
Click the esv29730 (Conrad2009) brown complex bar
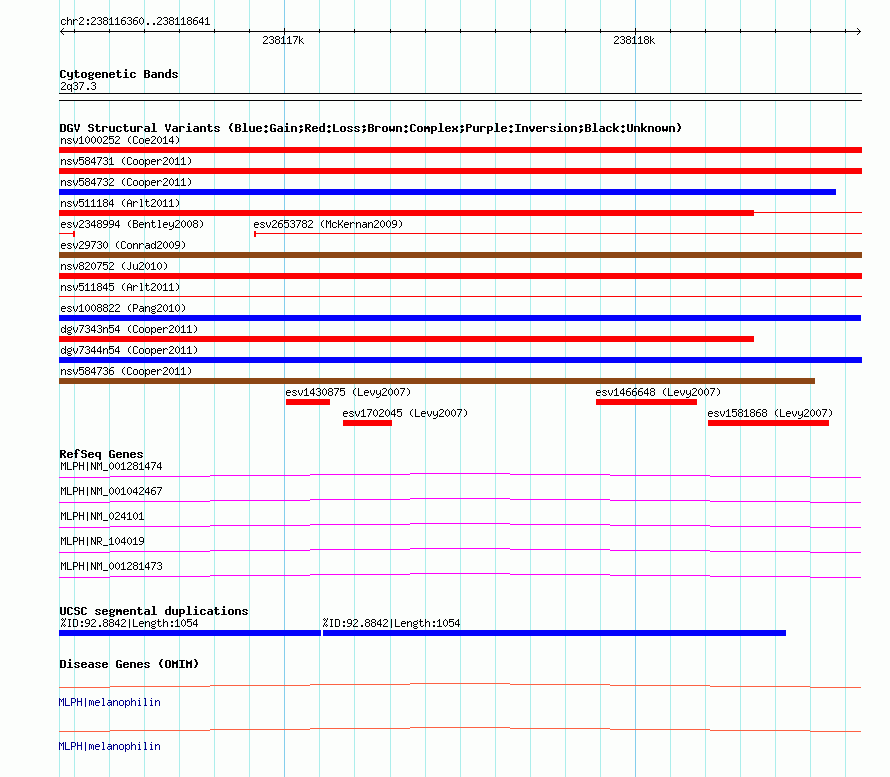460,255
